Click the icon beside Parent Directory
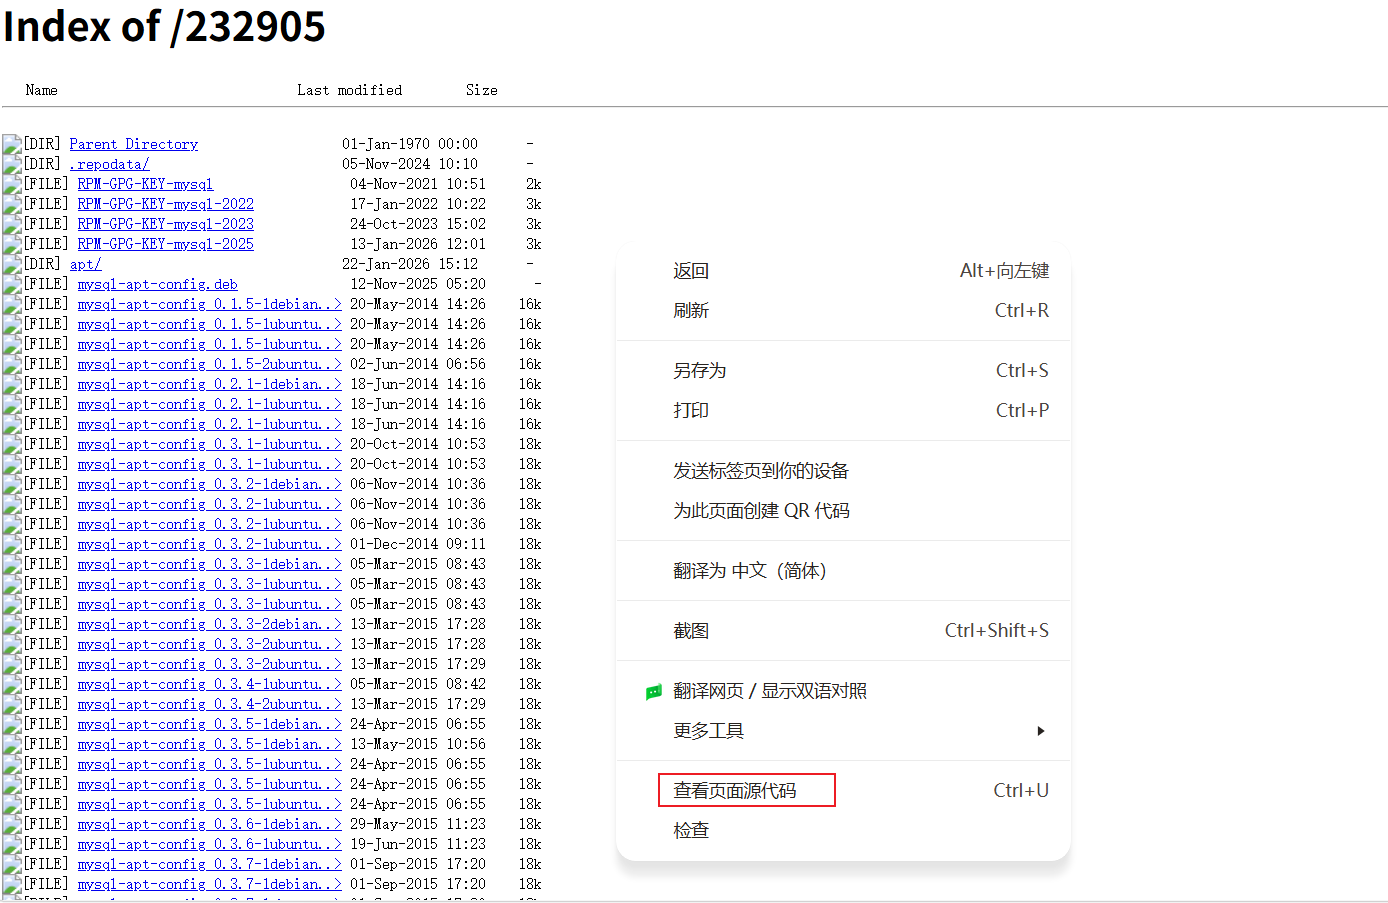 [x=12, y=144]
